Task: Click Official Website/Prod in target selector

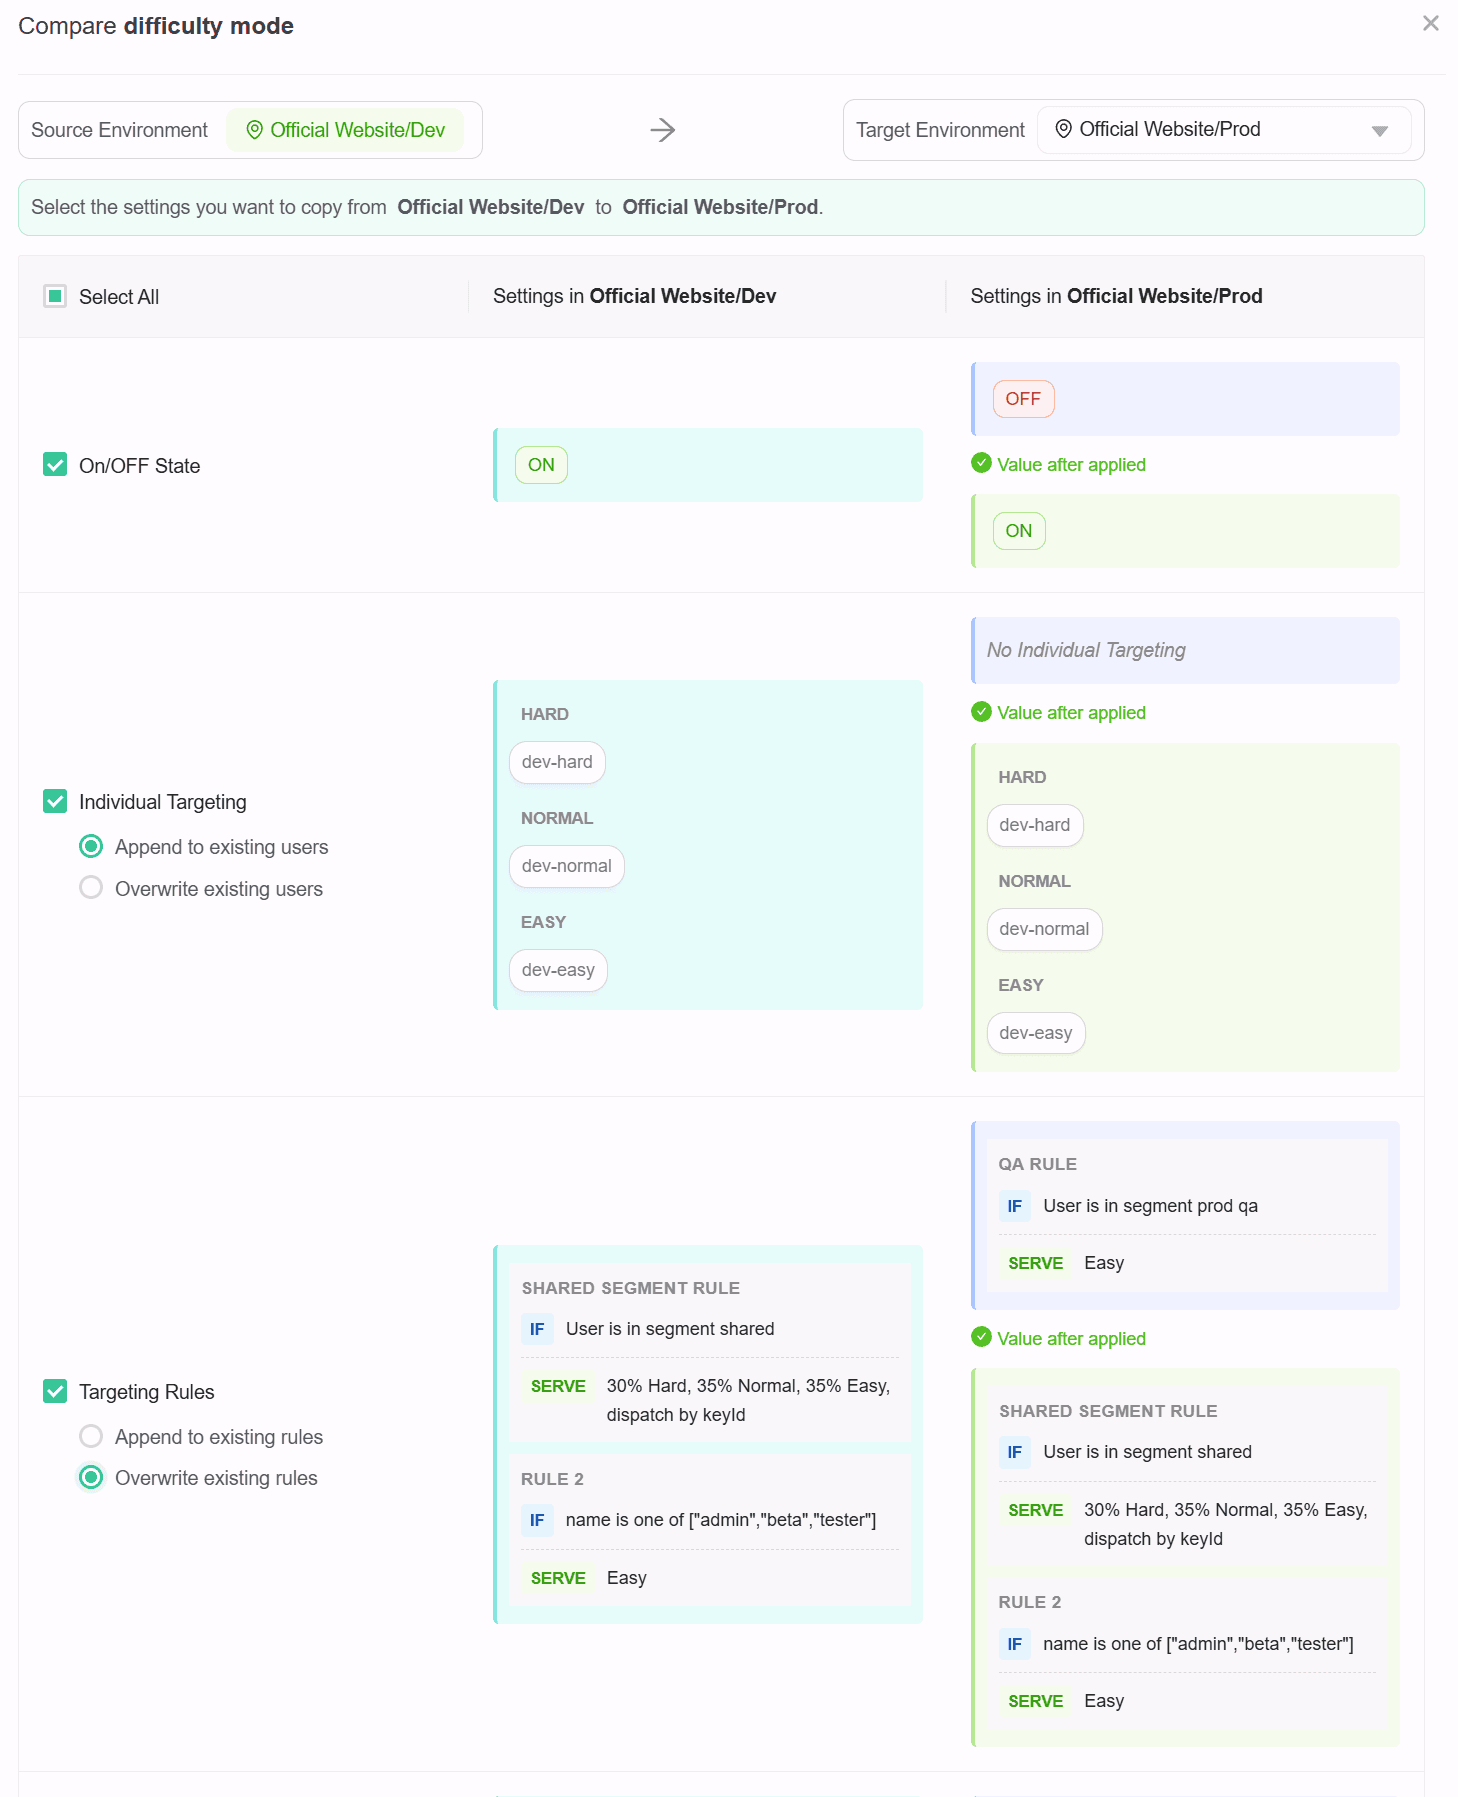Action: click(1169, 129)
